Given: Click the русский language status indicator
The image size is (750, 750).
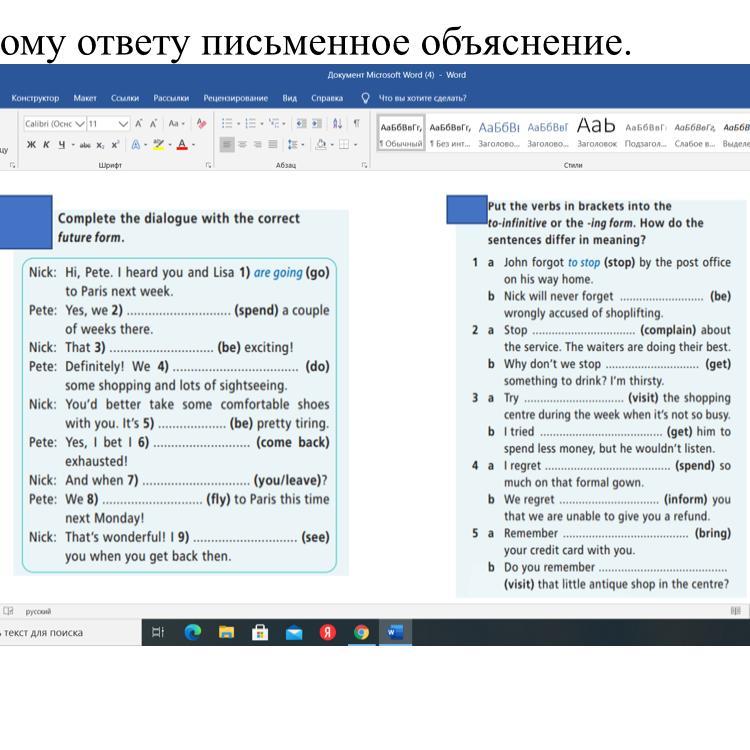Looking at the screenshot, I should click(x=38, y=611).
